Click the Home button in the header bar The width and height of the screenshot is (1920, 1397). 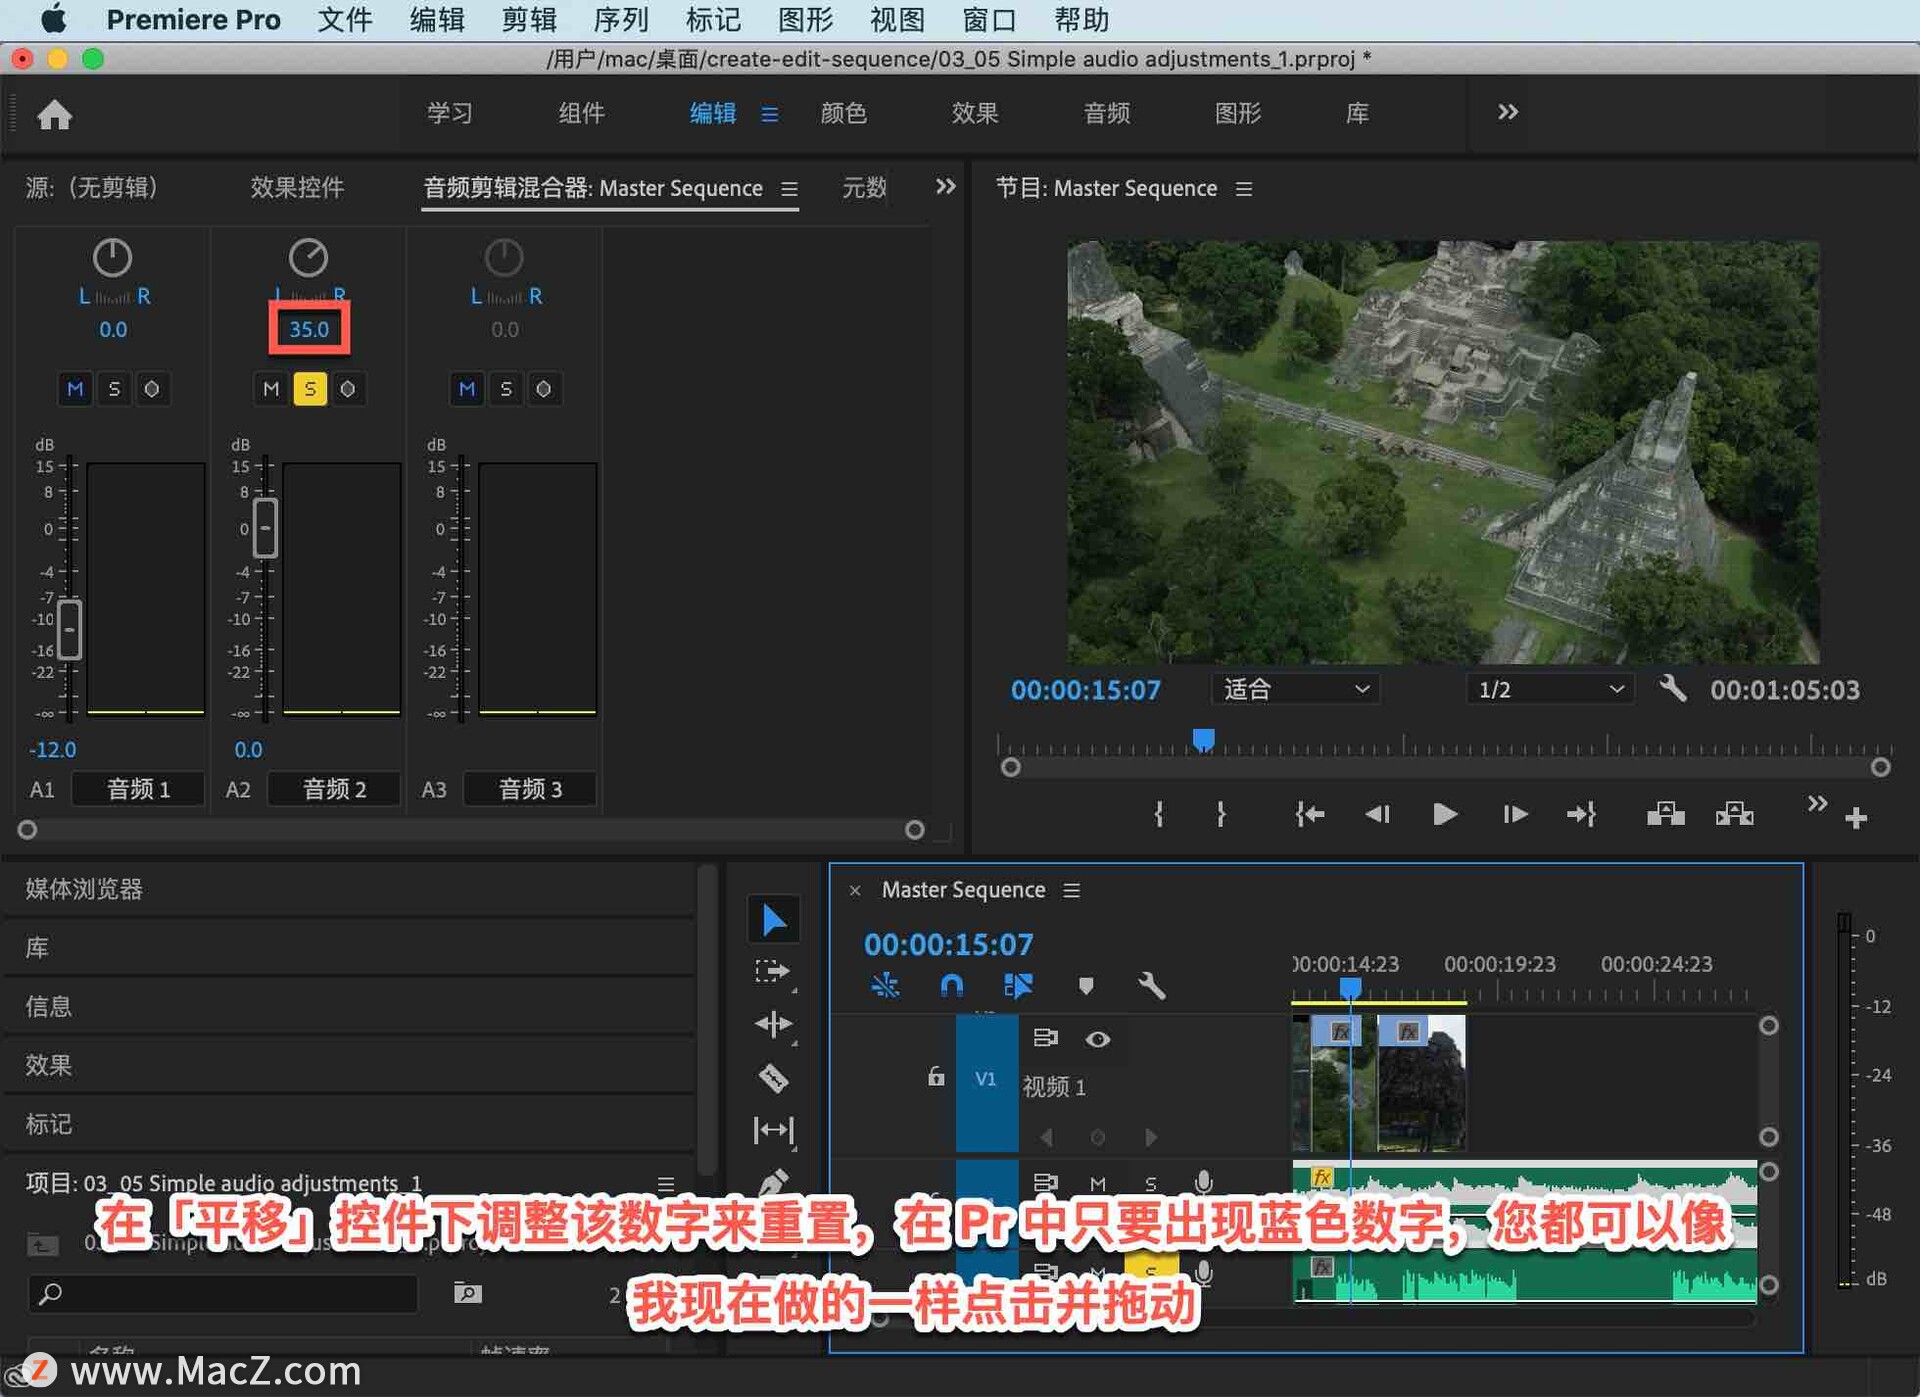tap(55, 114)
